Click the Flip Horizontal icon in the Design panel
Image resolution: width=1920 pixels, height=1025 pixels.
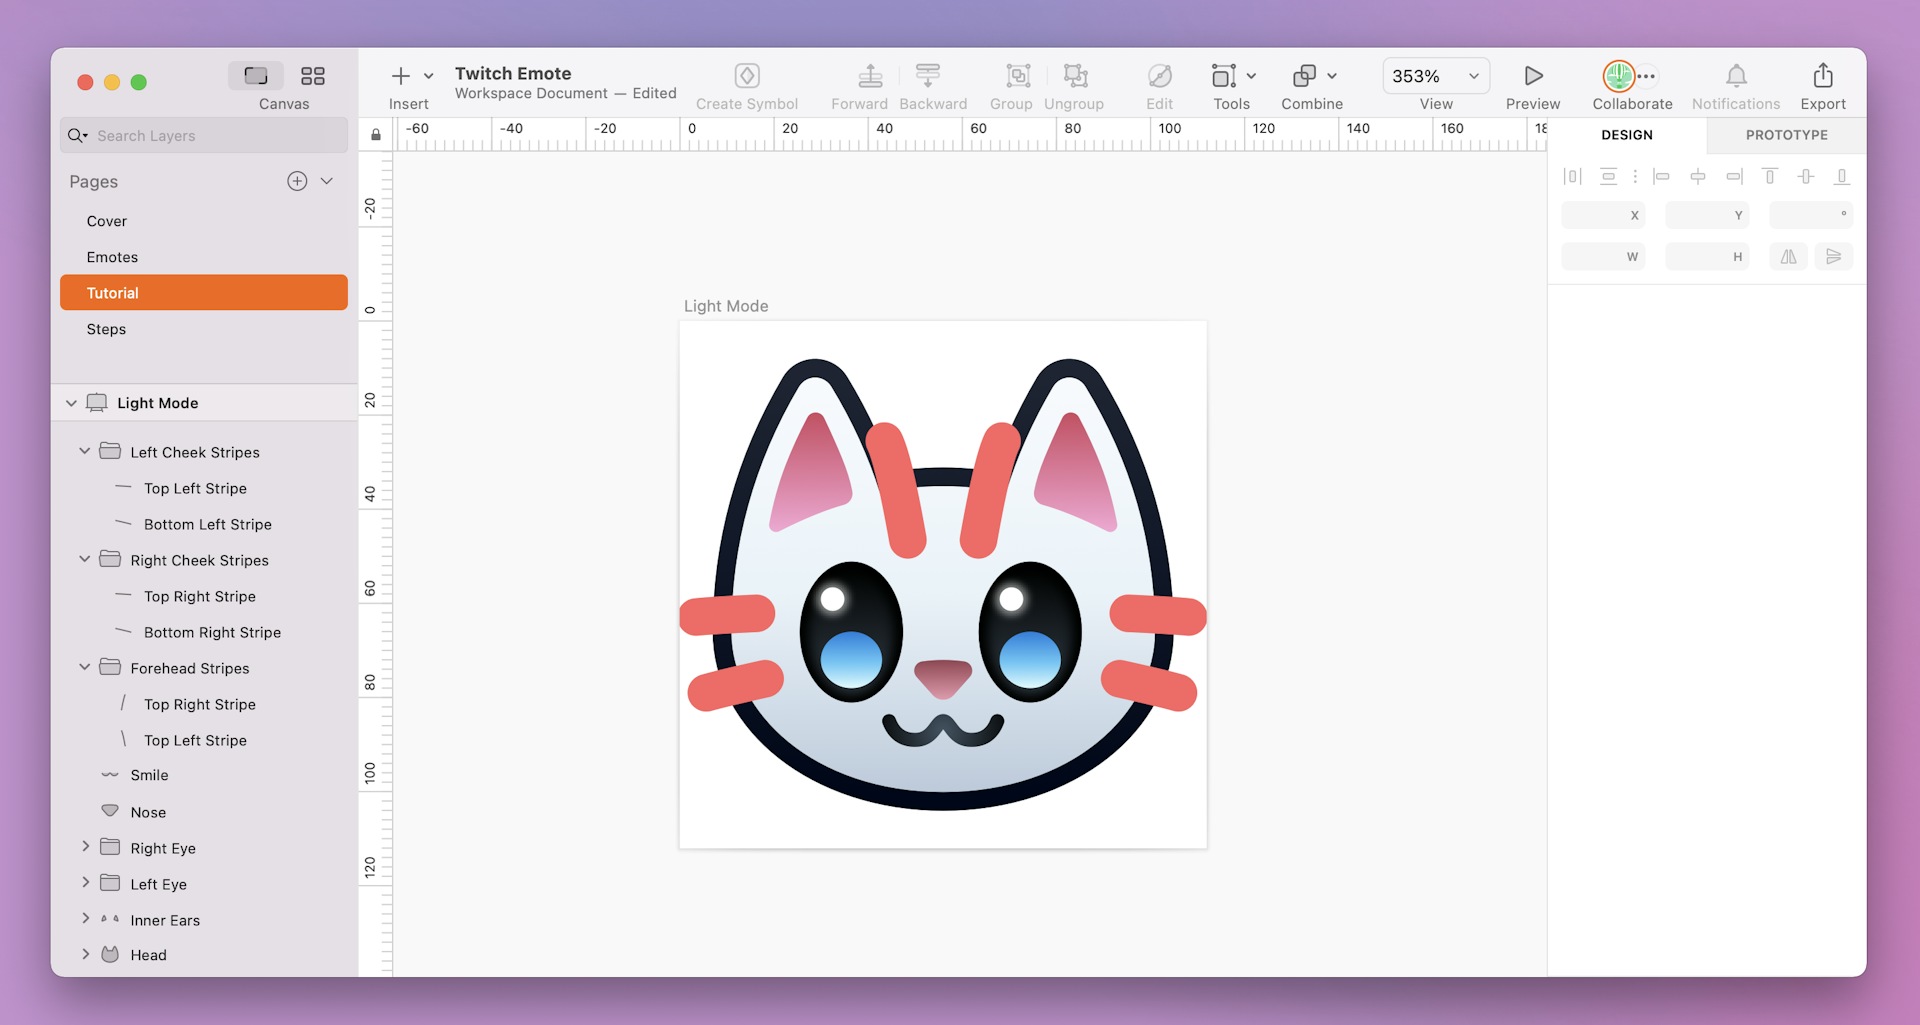(1789, 256)
